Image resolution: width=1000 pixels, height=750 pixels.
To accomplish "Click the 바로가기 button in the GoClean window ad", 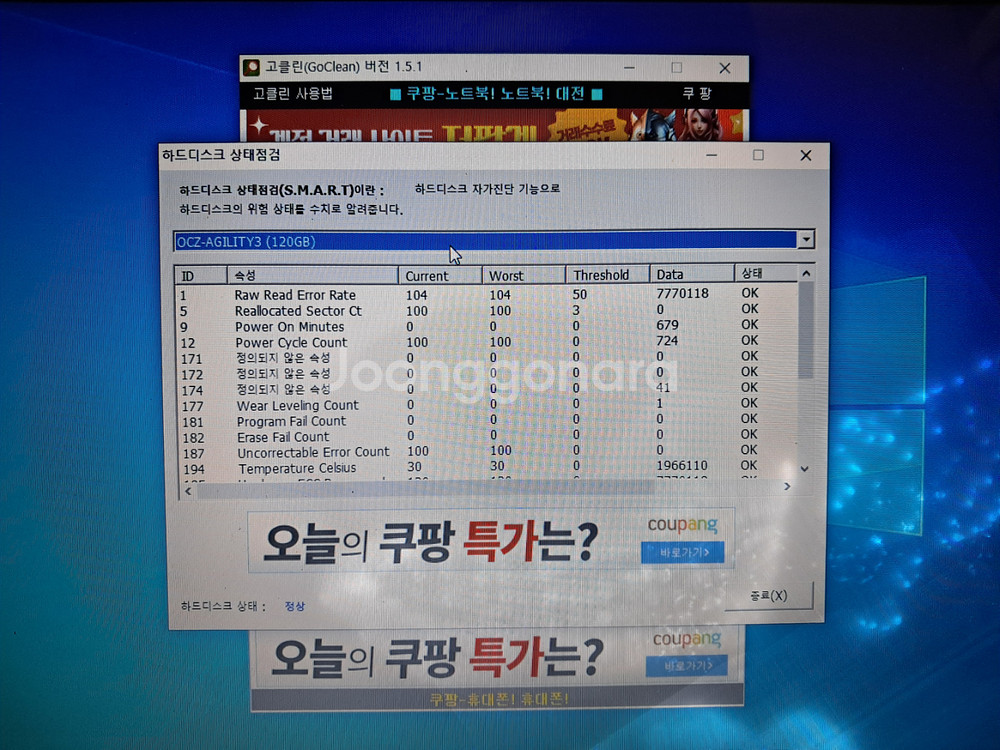I will 687,666.
